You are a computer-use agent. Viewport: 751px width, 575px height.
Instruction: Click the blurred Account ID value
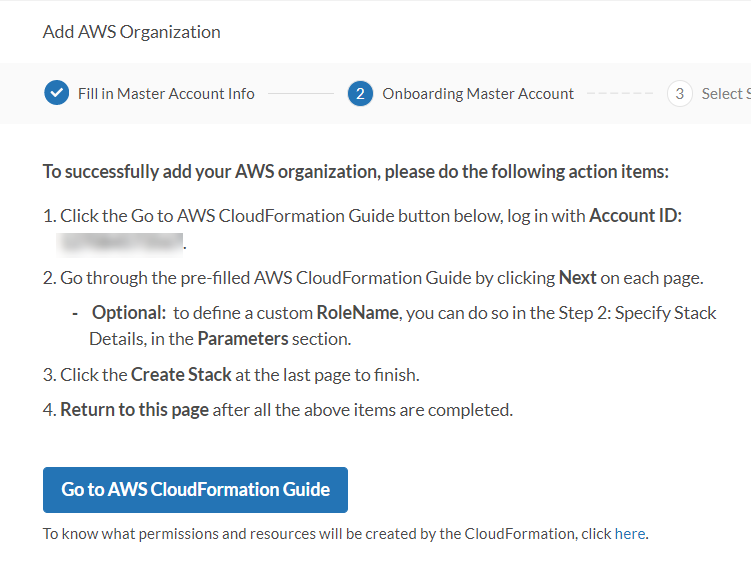coord(122,243)
